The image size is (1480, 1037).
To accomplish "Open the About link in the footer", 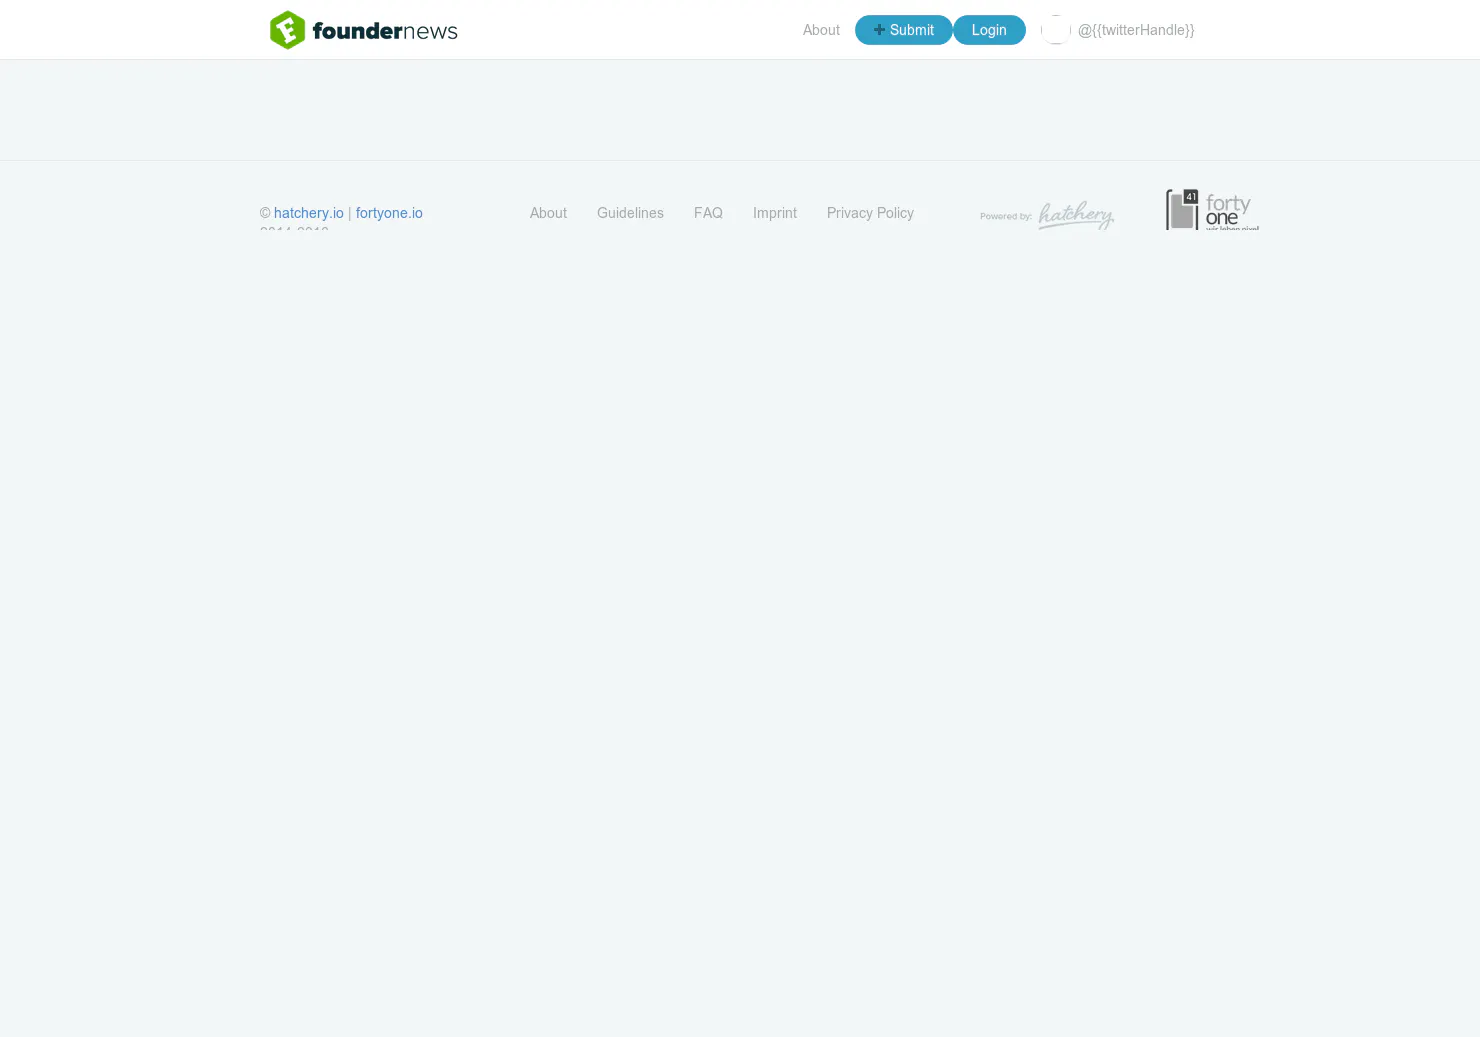I will [548, 213].
